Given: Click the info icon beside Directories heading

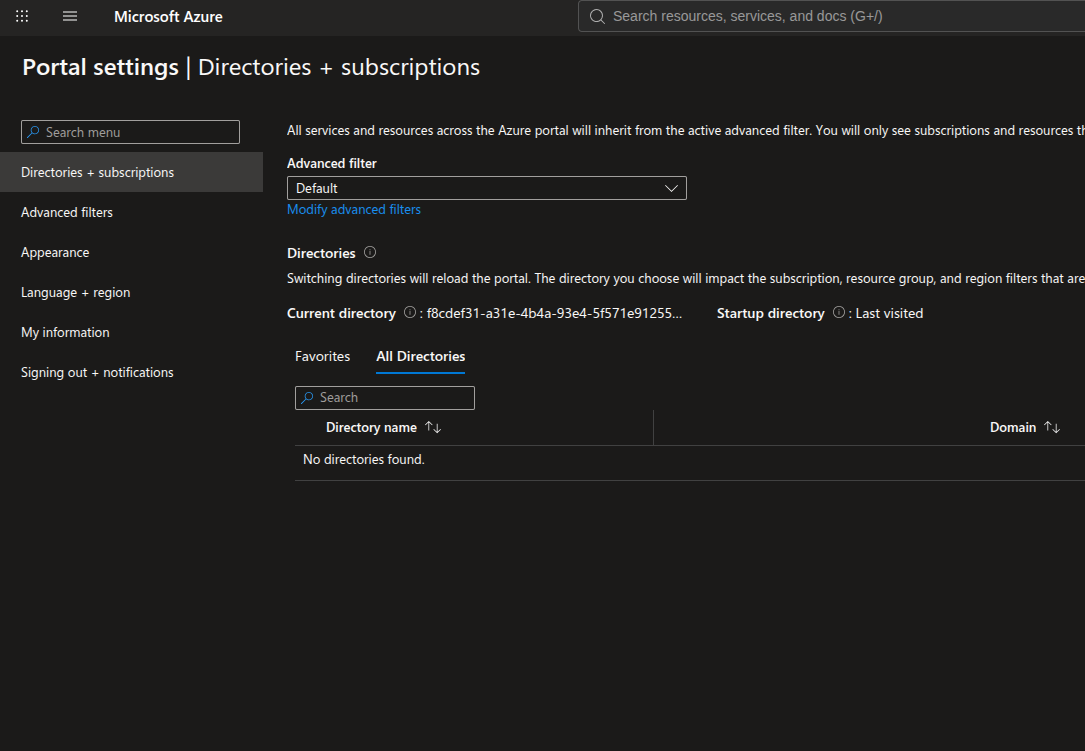Looking at the screenshot, I should tap(370, 253).
